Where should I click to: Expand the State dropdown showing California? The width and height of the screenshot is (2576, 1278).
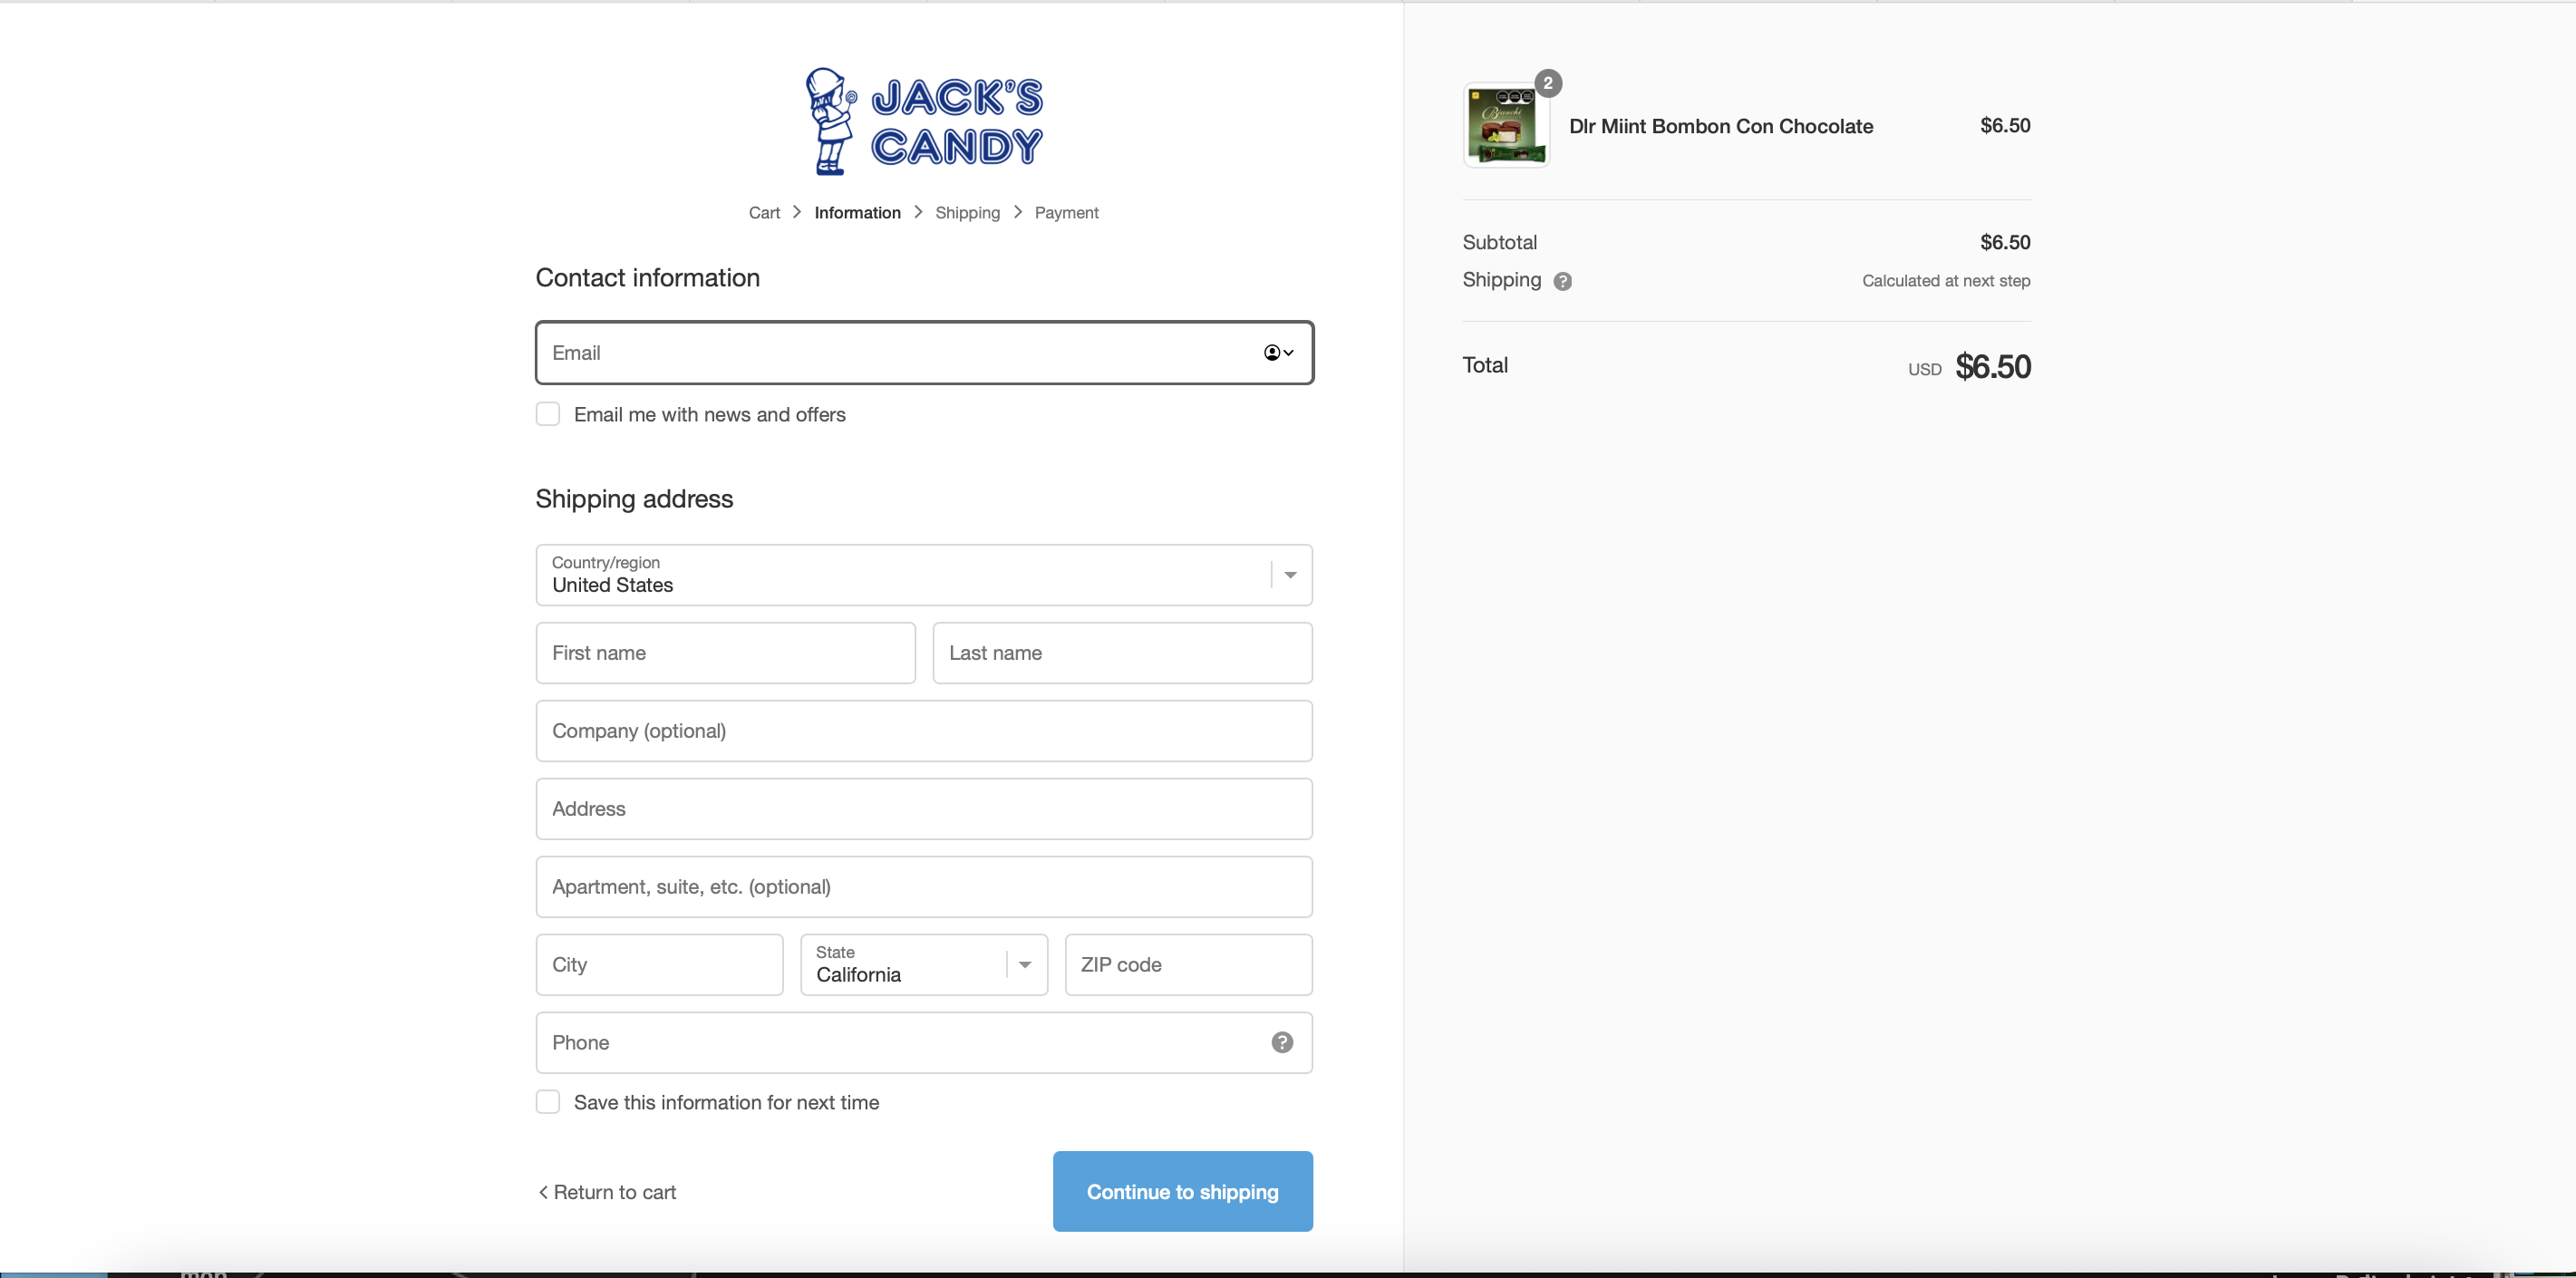click(923, 965)
